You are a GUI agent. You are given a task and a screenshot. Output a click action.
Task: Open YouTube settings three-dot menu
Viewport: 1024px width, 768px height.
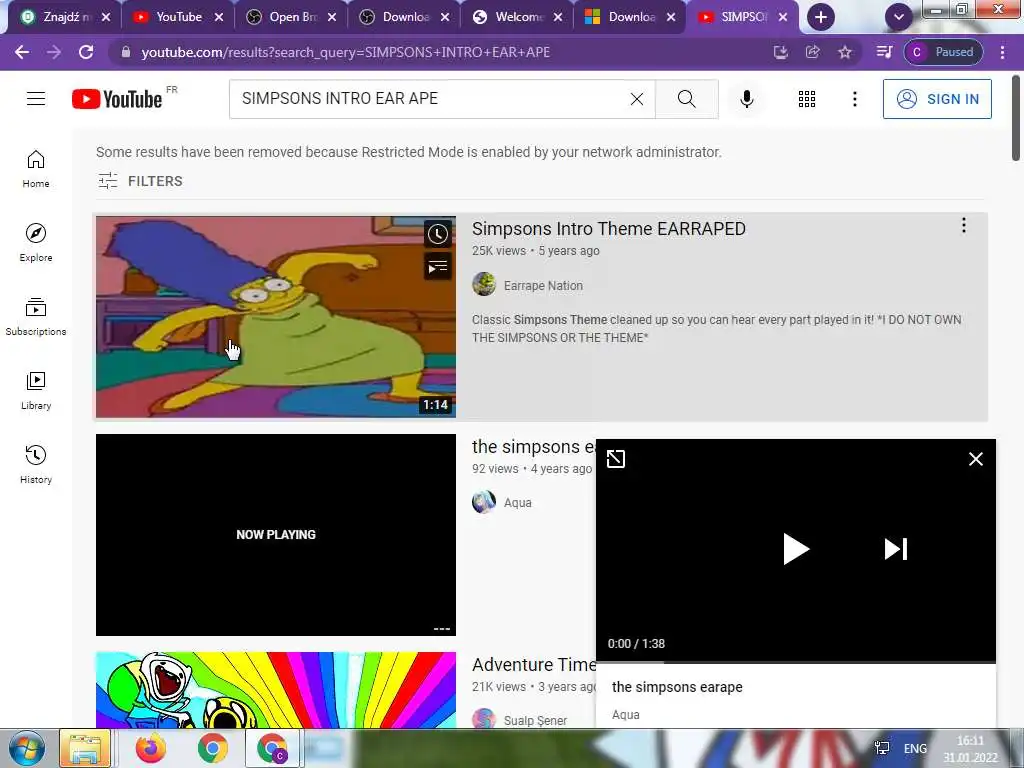point(854,99)
